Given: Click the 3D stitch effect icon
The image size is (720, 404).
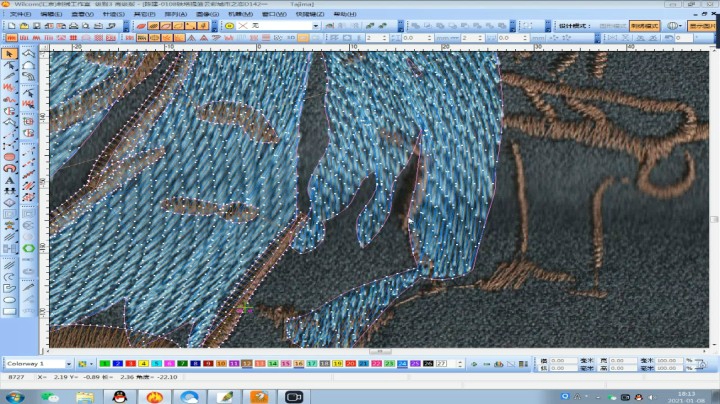Looking at the screenshot, I should [x=291, y=38].
